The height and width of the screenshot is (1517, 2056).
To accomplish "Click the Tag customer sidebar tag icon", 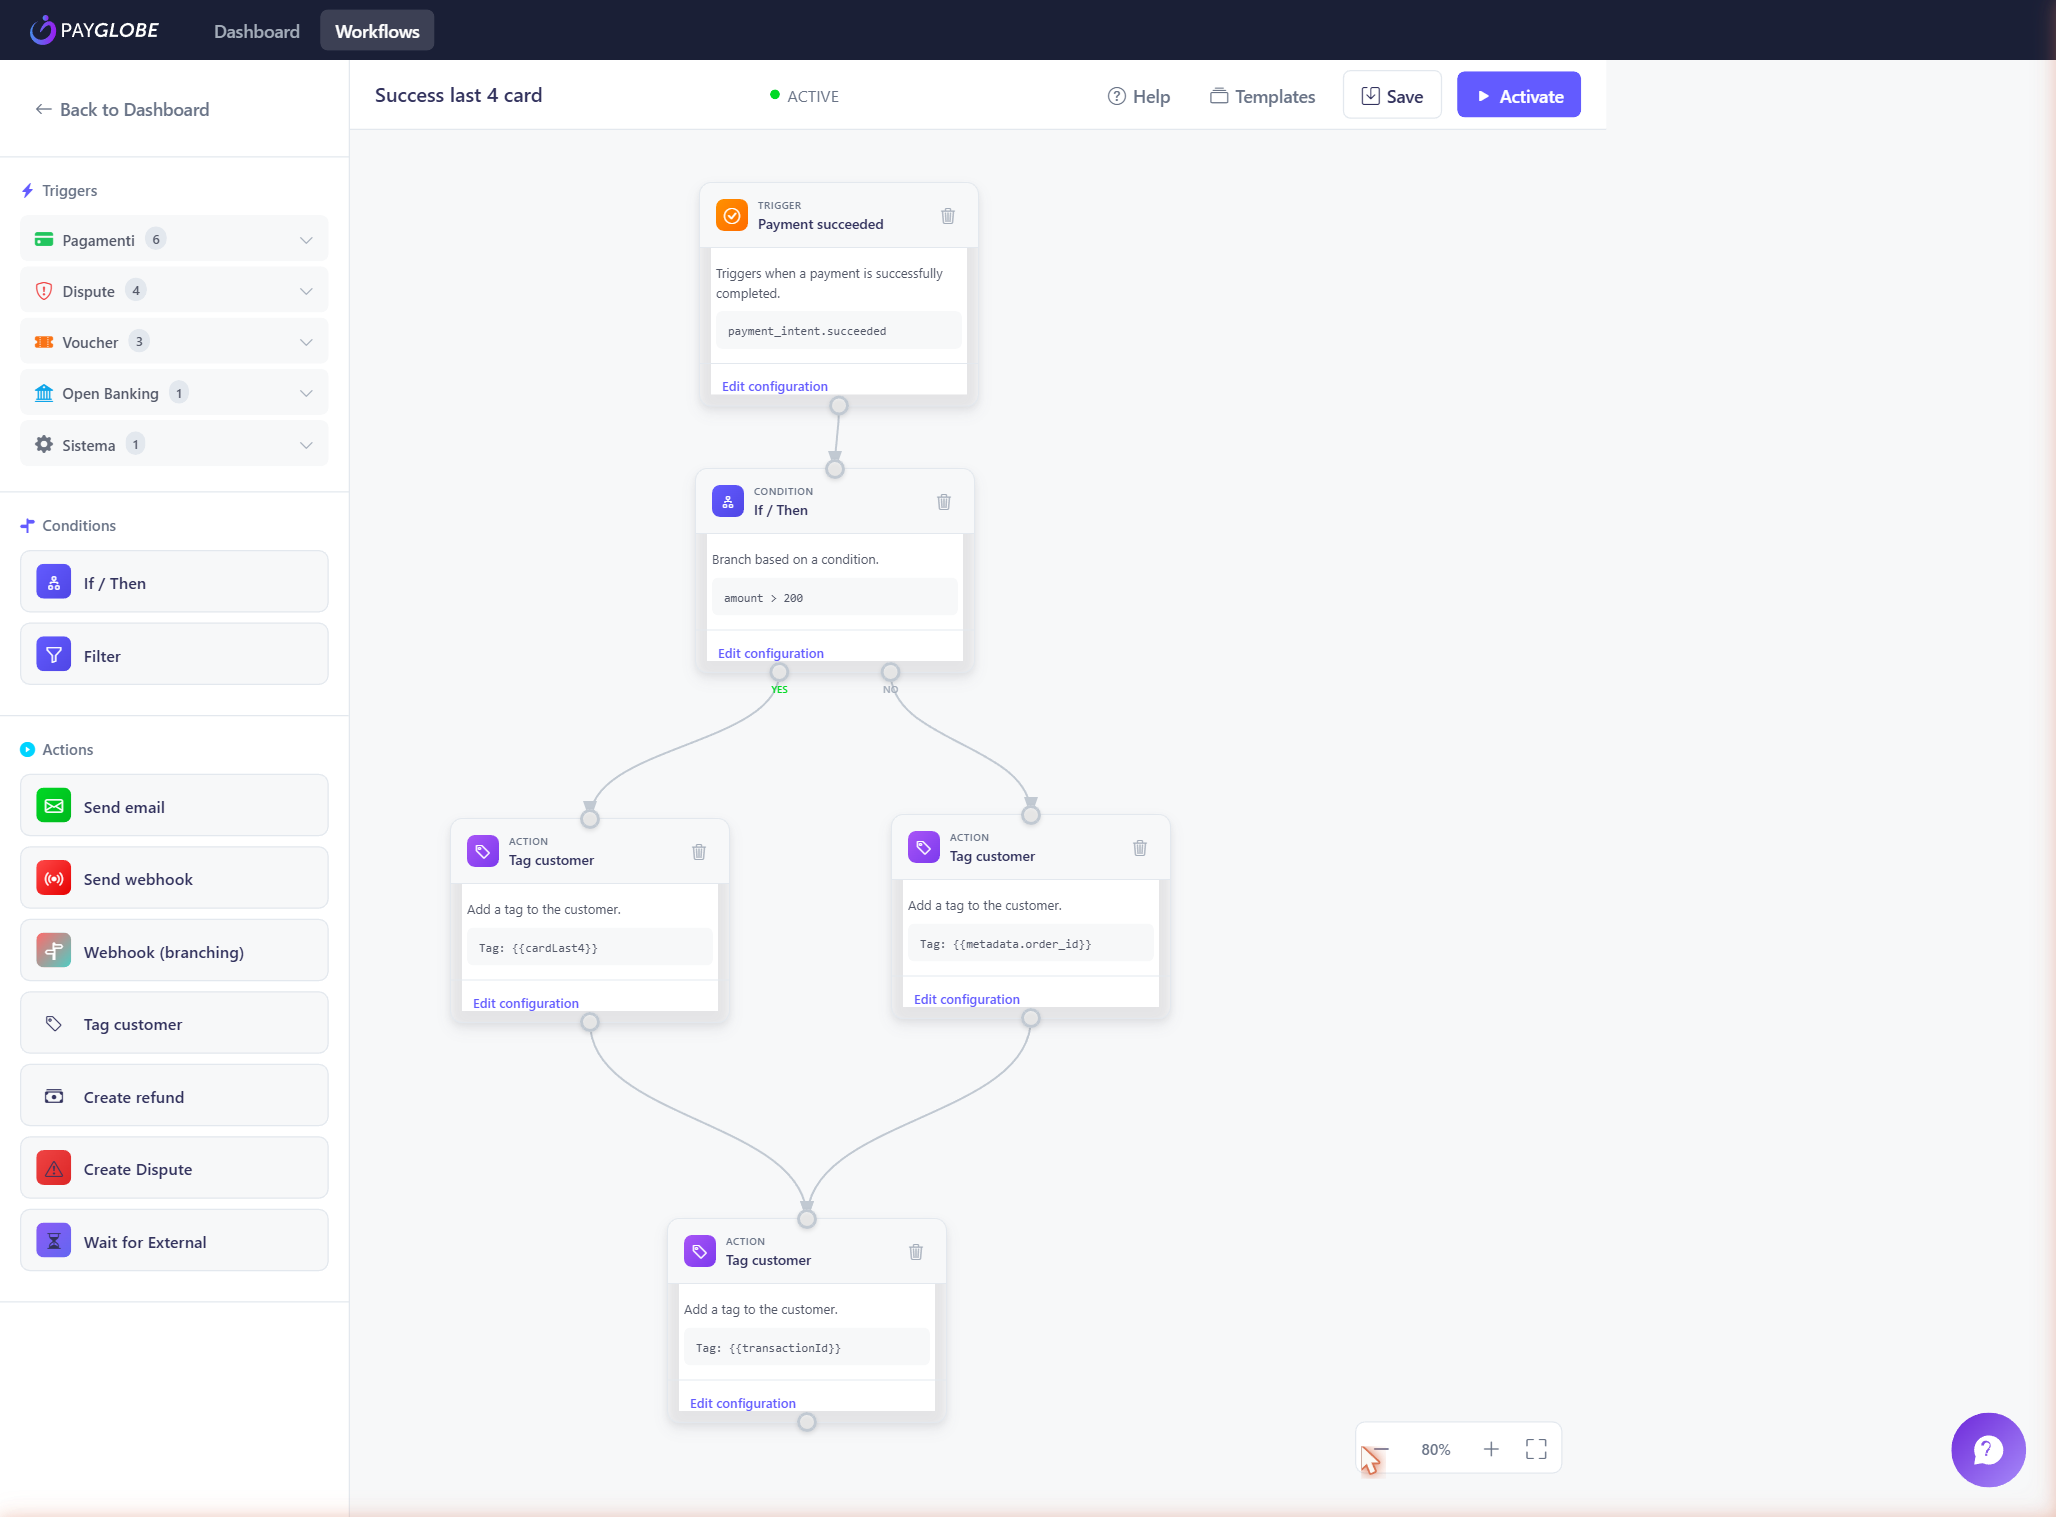I will pyautogui.click(x=54, y=1023).
